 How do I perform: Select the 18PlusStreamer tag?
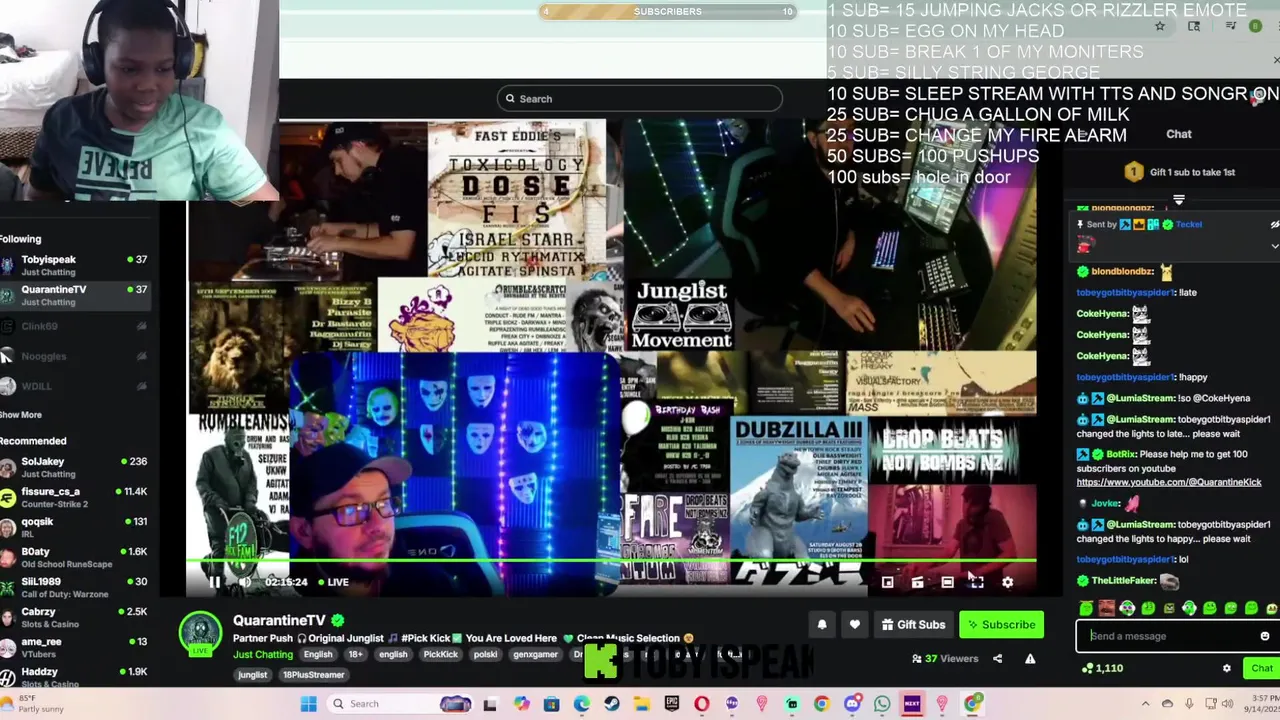point(313,675)
